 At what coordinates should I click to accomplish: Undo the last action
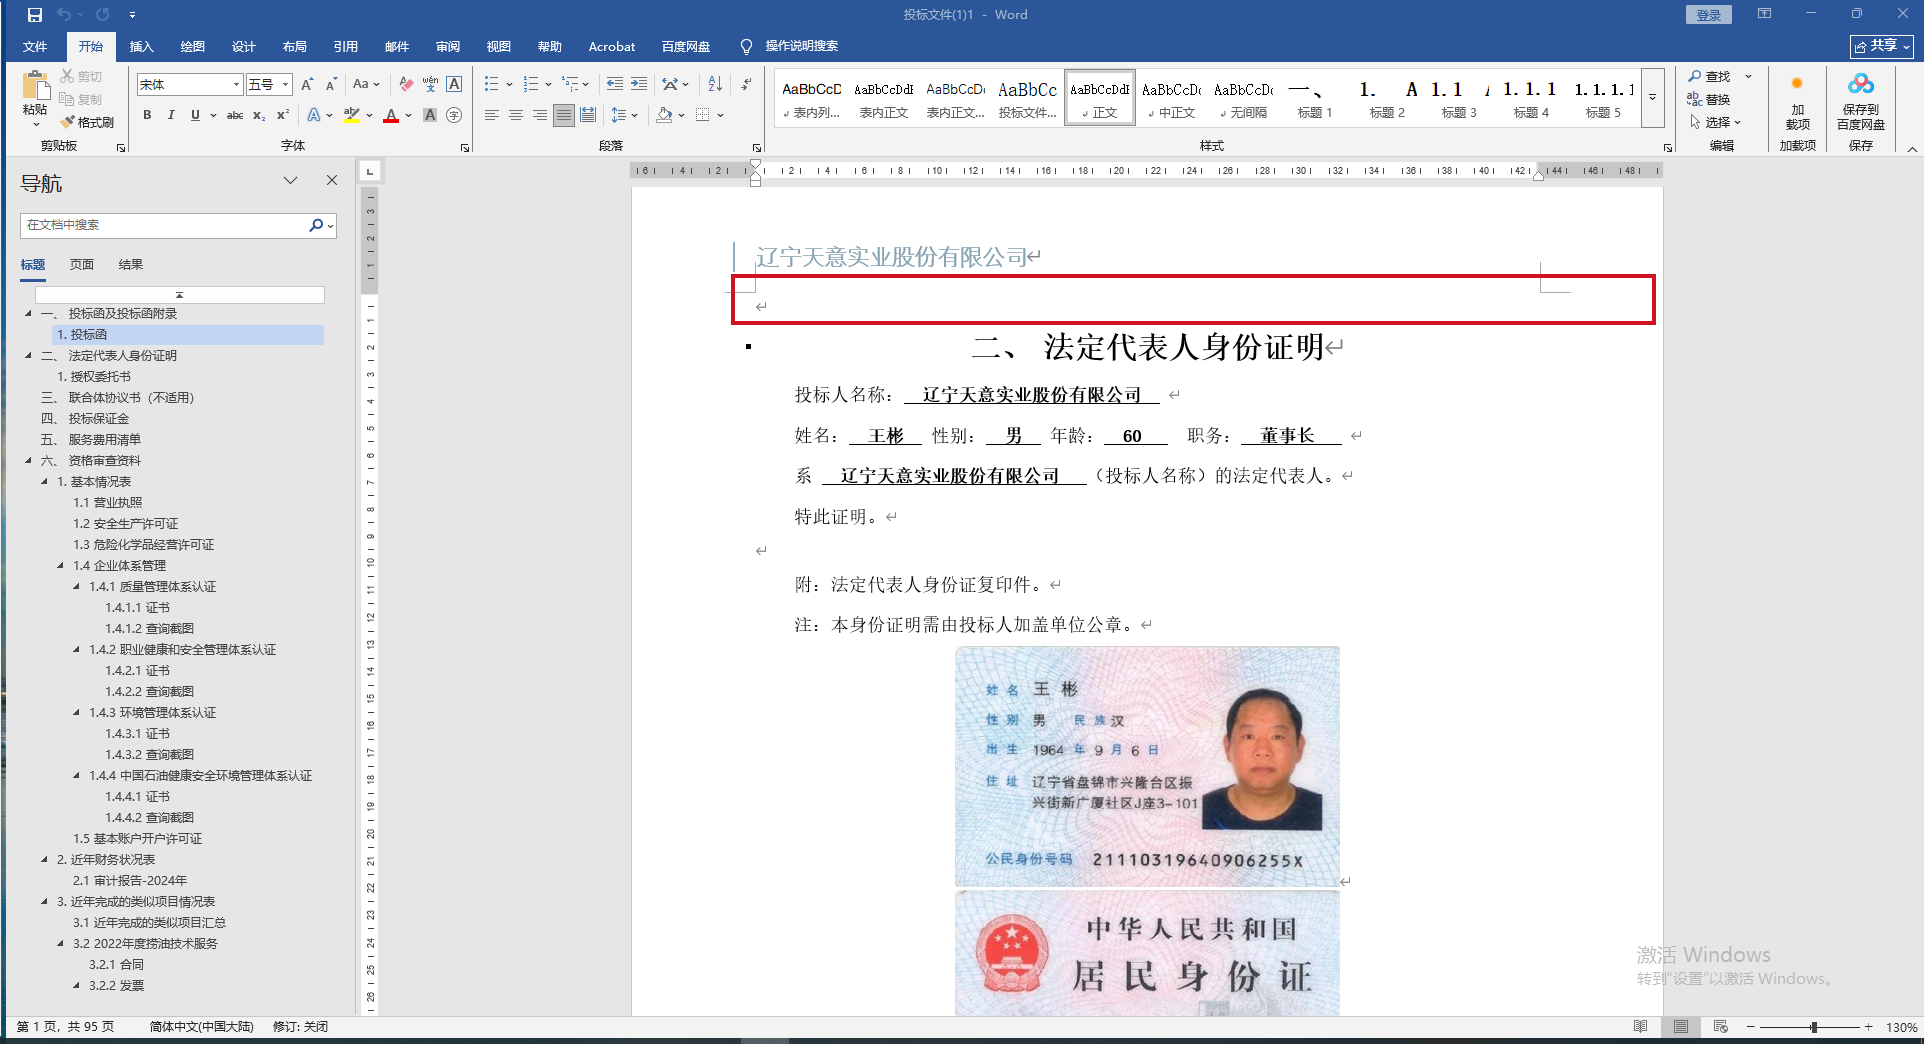[x=64, y=15]
